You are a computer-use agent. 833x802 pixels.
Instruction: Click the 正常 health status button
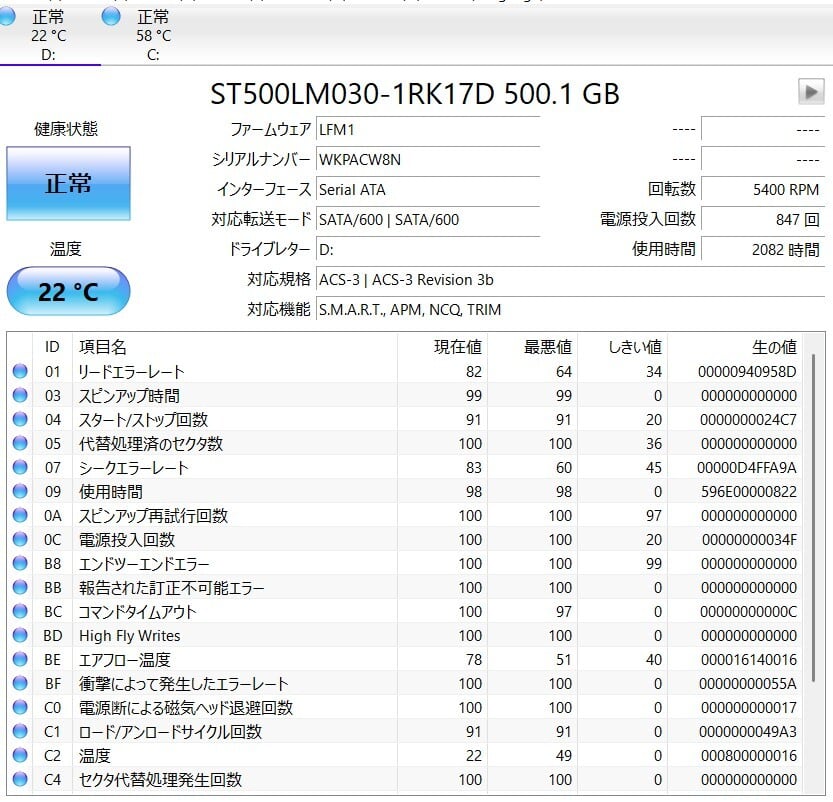click(x=68, y=184)
